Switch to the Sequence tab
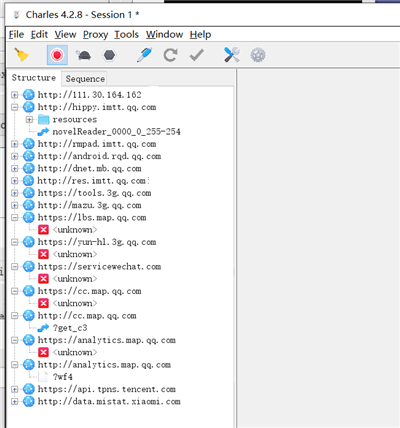This screenshot has height=428, width=400. pos(85,79)
